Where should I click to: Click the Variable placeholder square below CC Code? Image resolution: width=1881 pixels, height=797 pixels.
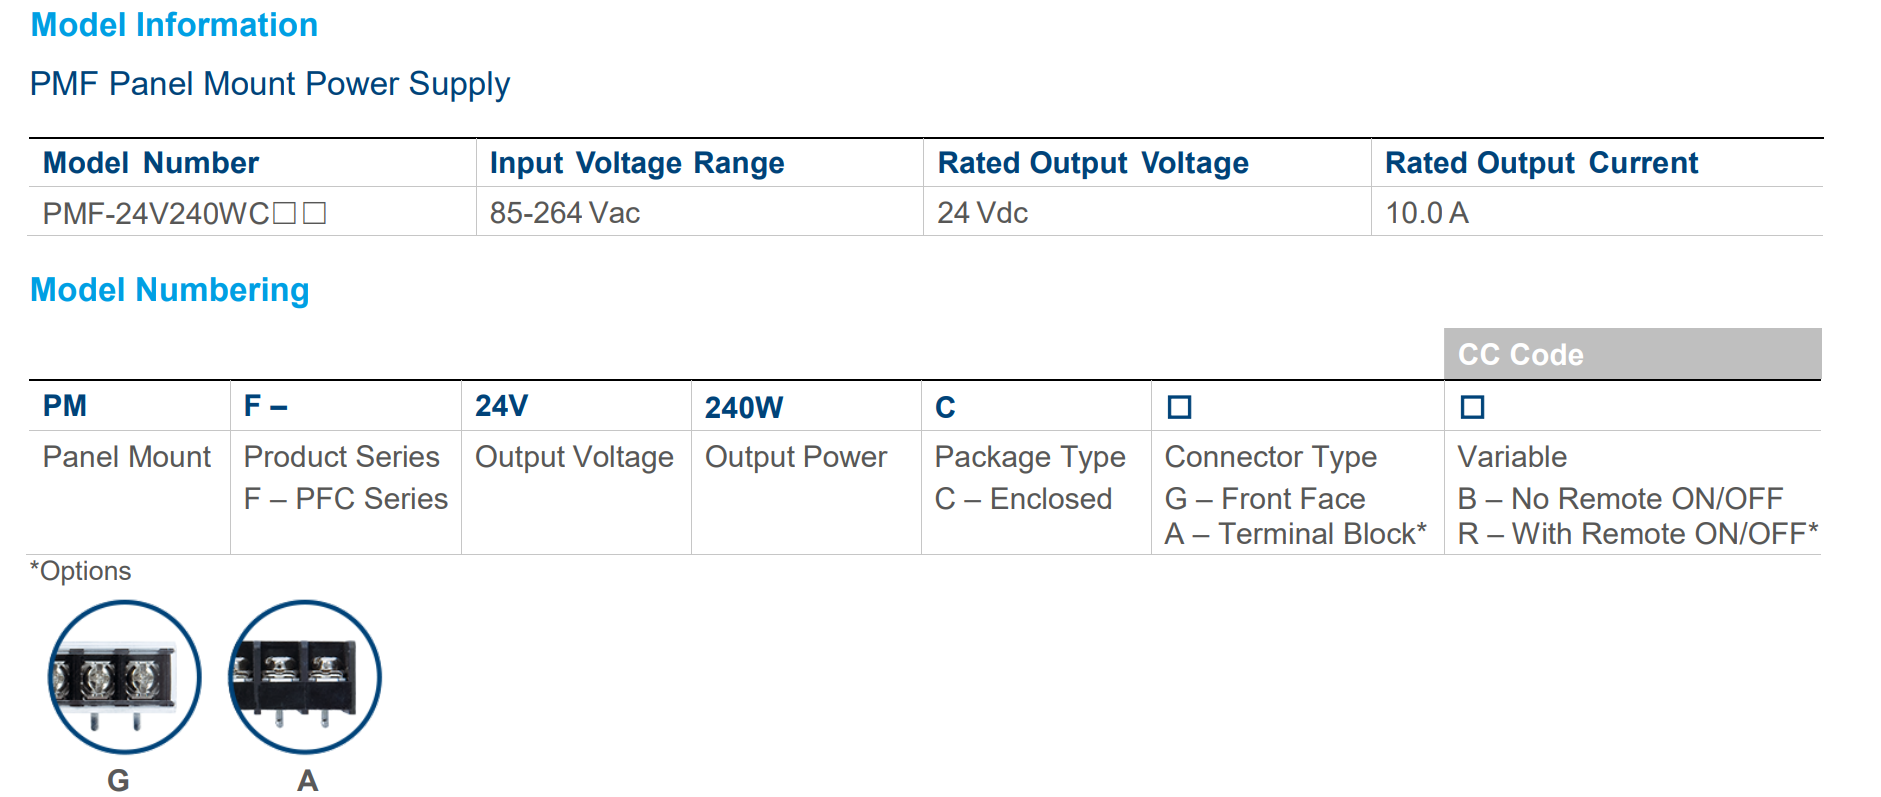pyautogui.click(x=1472, y=407)
